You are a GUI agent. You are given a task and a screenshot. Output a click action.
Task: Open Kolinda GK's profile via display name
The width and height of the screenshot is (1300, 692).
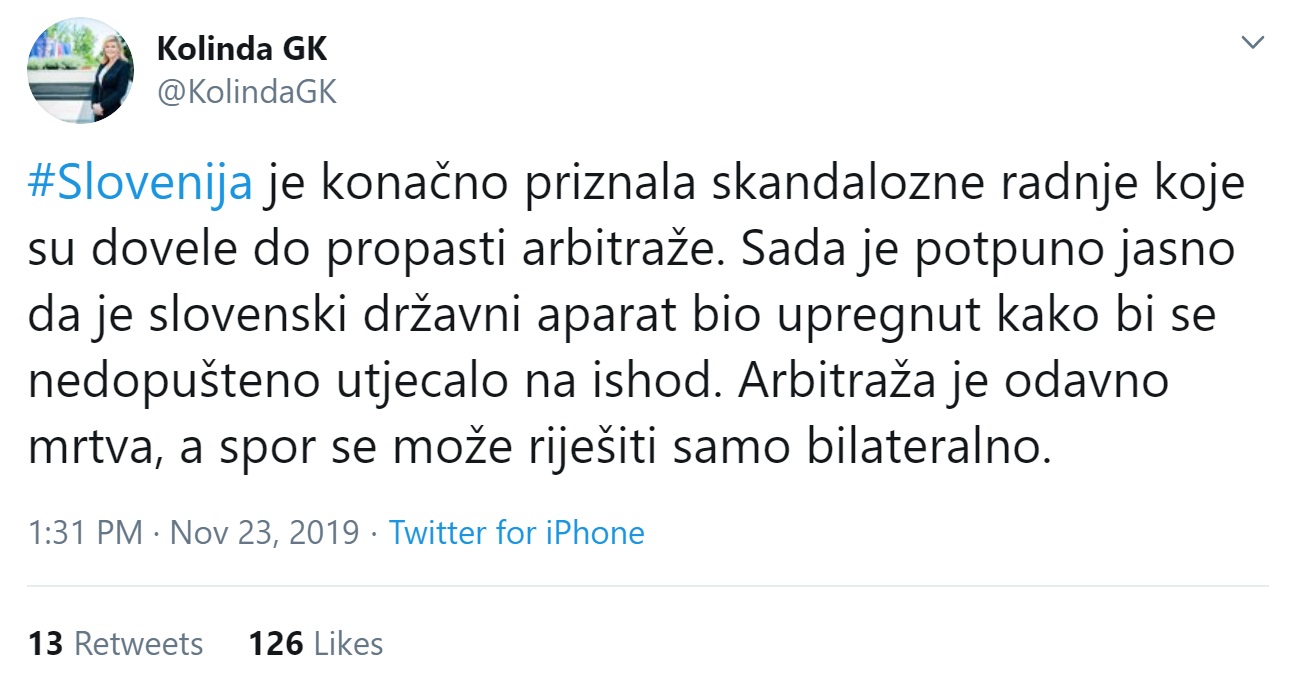[x=243, y=47]
